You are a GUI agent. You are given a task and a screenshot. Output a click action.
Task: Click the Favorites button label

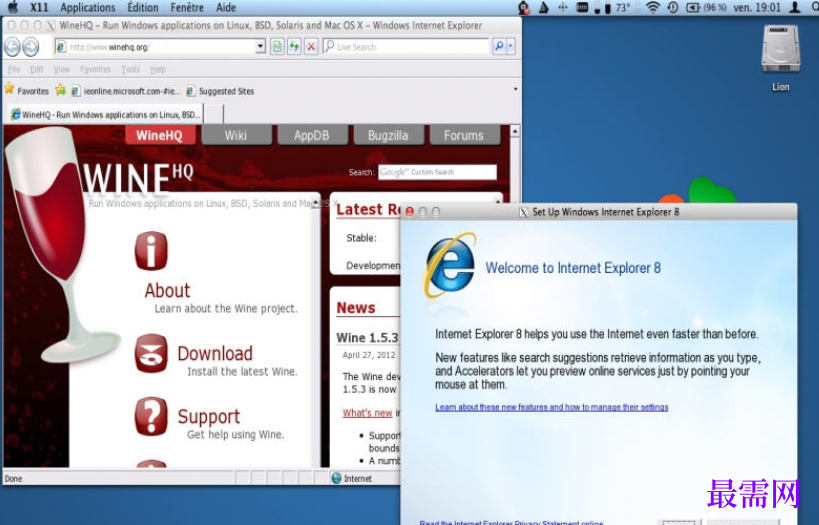(x=33, y=91)
